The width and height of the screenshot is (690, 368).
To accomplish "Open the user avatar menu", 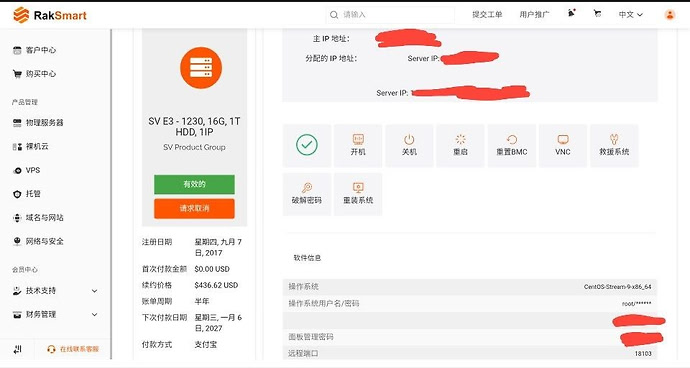I will (670, 15).
